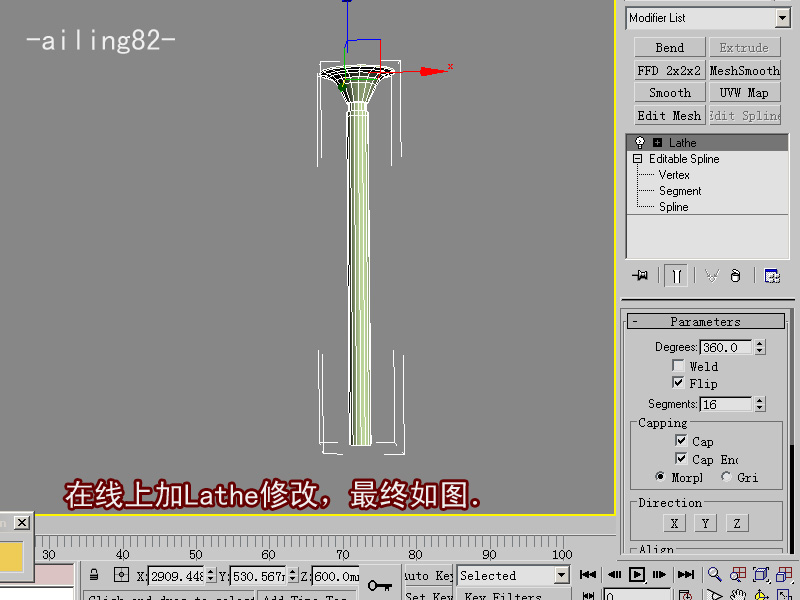The width and height of the screenshot is (800, 600).
Task: Step to Previous Frame
Action: tap(614, 575)
